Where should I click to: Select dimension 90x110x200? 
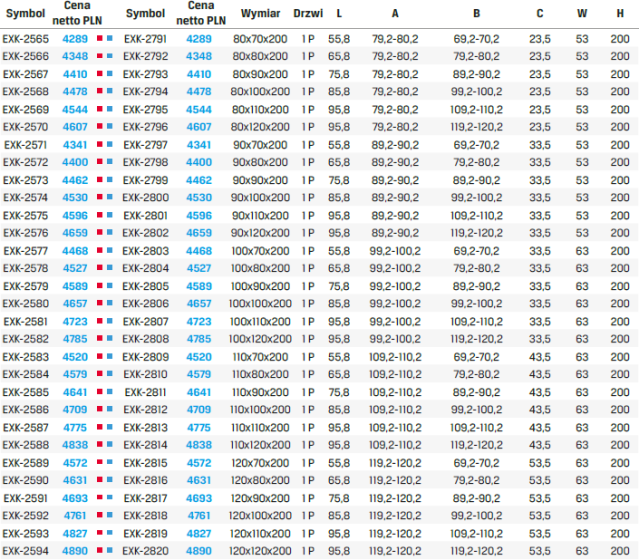(260, 216)
